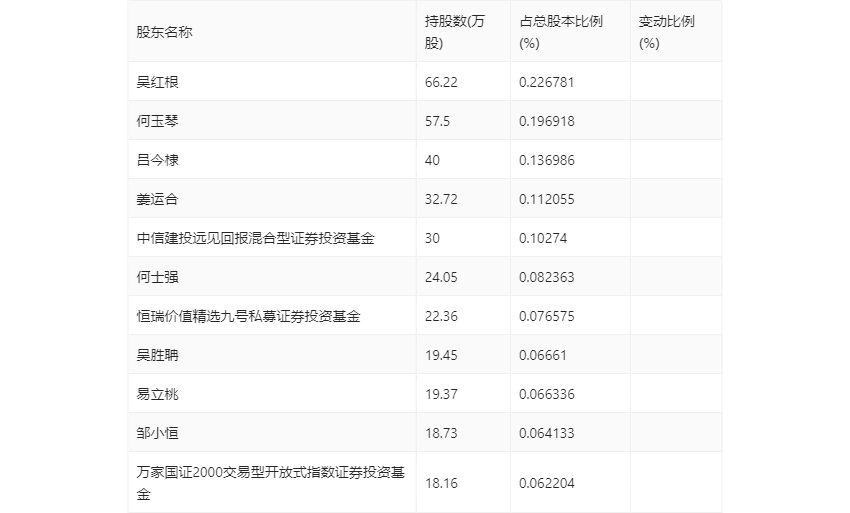The image size is (850, 513).
Task: Select the ratio value 0.064133
Action: pos(546,433)
